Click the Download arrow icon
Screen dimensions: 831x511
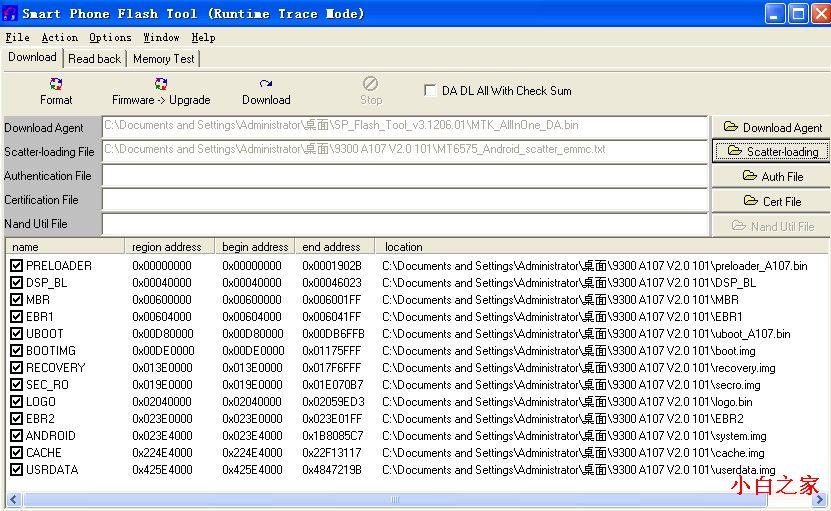pos(266,84)
